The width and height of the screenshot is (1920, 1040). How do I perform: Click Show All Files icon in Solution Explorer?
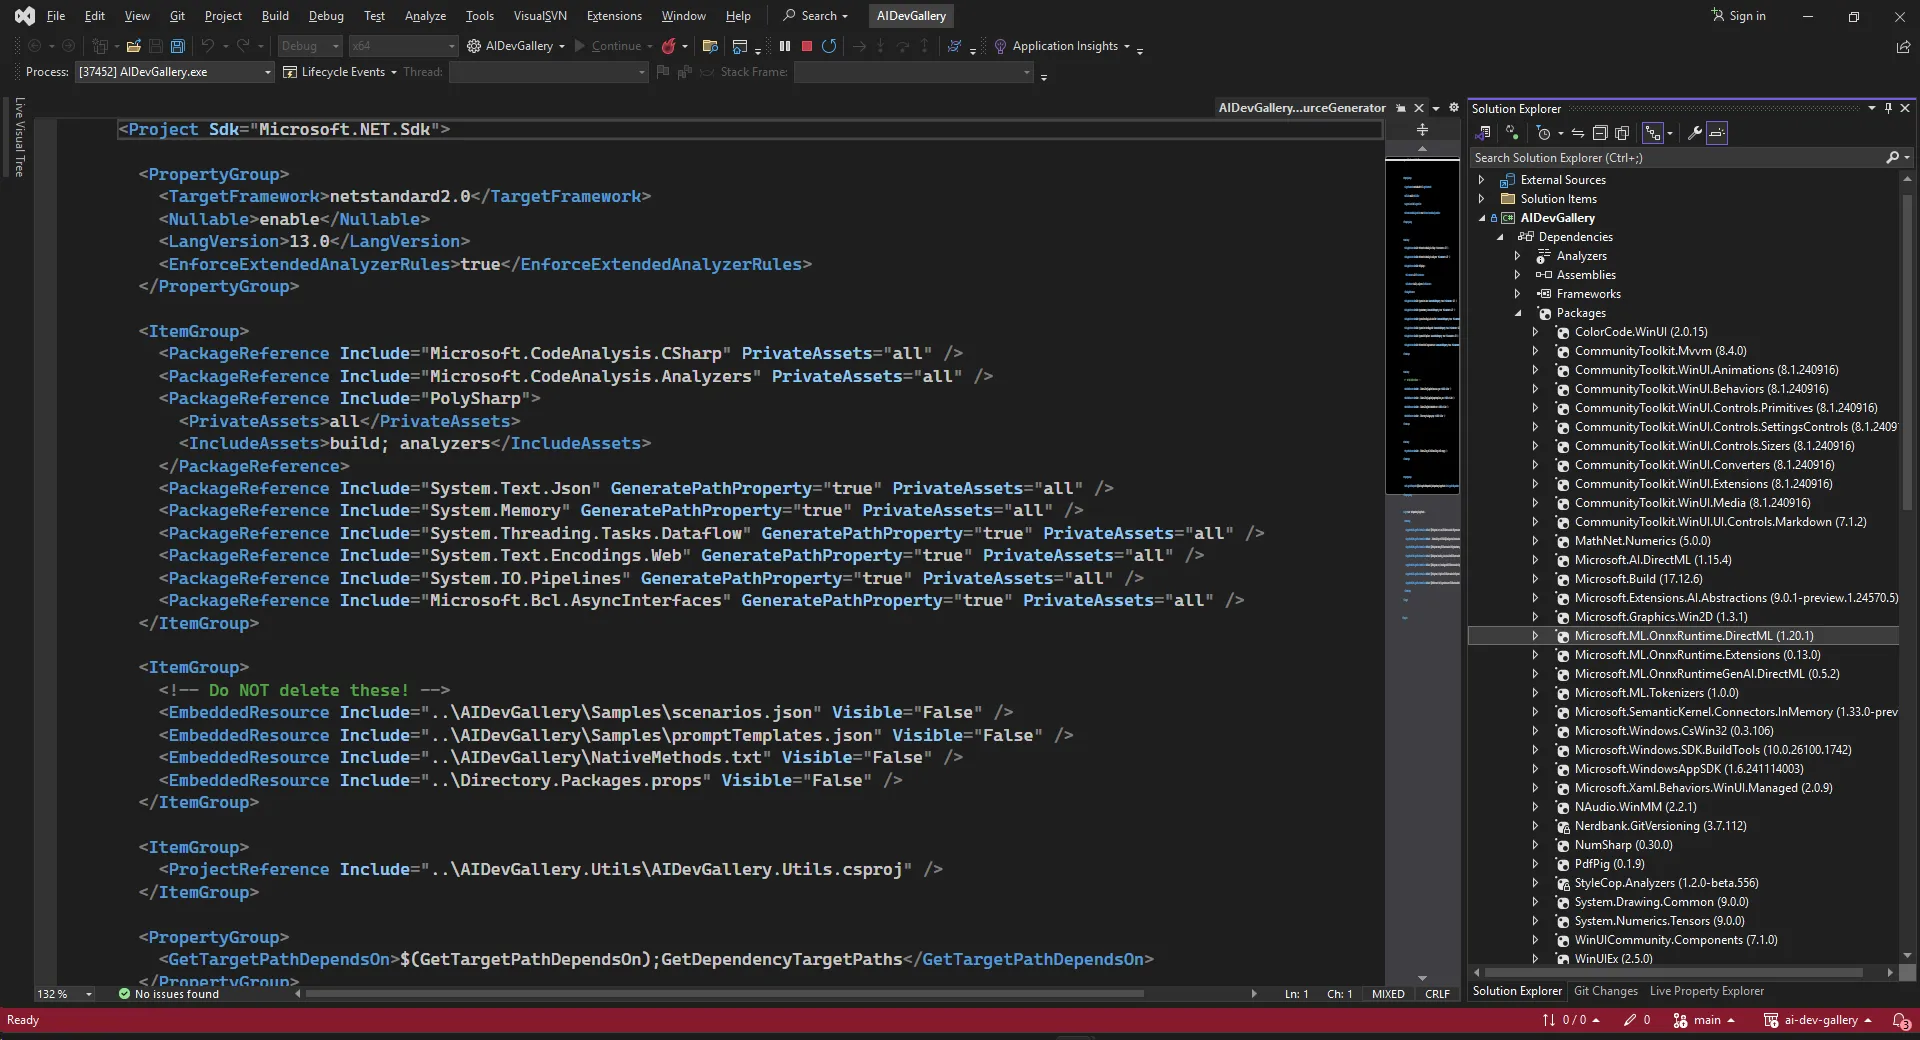pyautogui.click(x=1622, y=133)
